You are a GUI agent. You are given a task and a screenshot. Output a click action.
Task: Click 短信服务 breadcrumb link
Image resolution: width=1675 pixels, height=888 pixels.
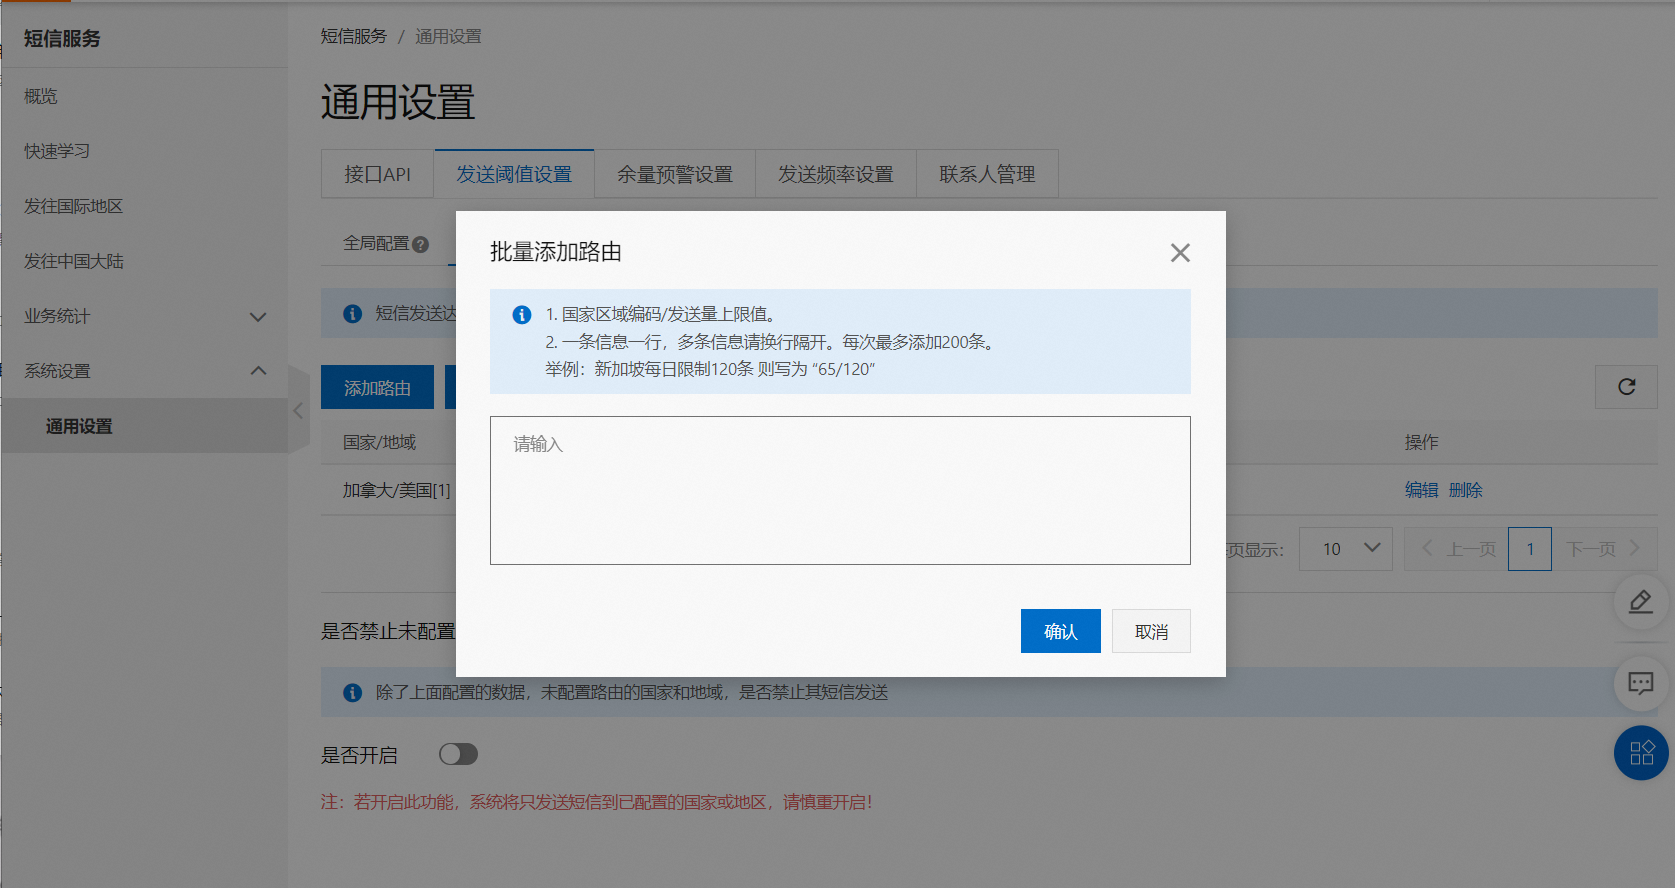(353, 36)
